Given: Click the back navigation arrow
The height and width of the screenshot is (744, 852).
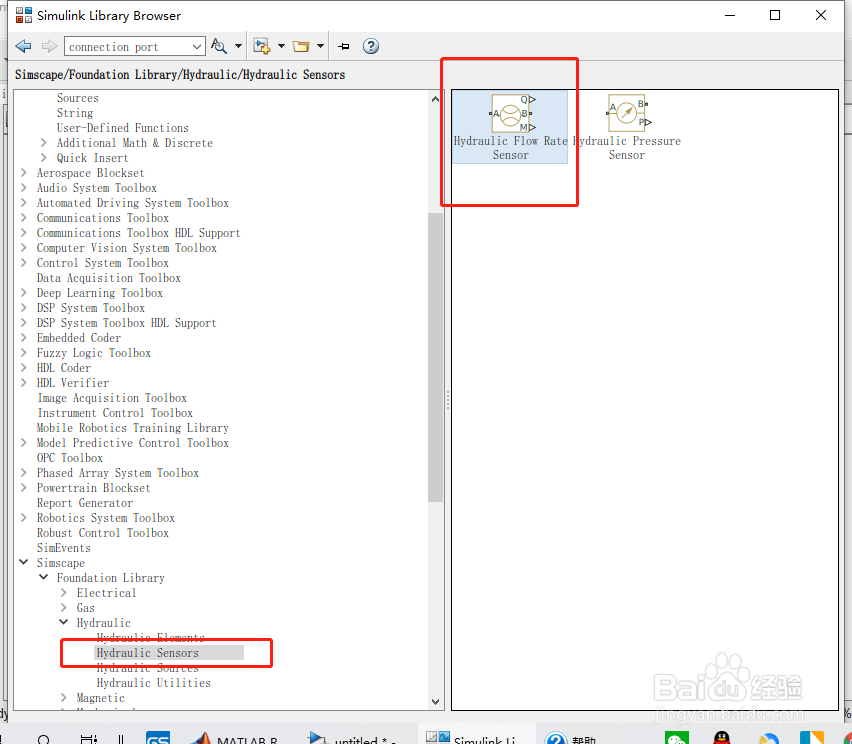Looking at the screenshot, I should (x=23, y=46).
